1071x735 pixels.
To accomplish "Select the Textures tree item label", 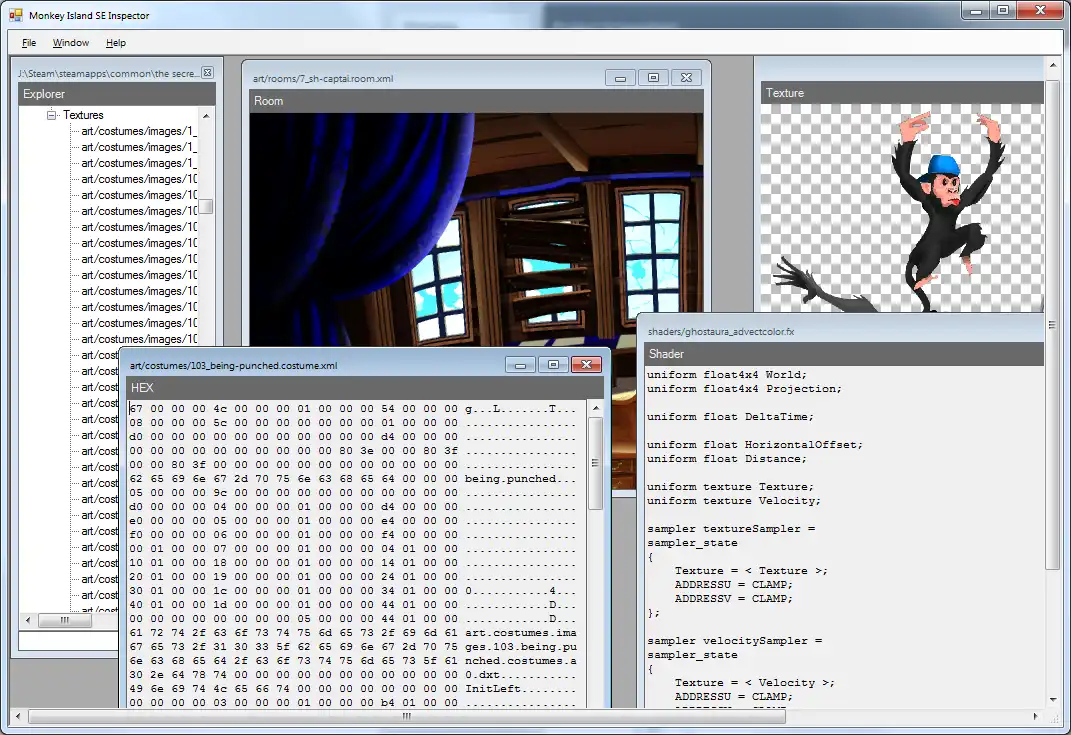I will pyautogui.click(x=83, y=115).
